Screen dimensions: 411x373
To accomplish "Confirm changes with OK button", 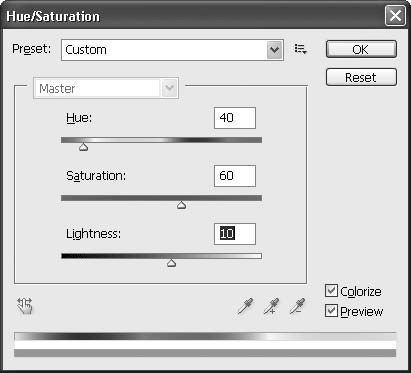I will tap(361, 49).
